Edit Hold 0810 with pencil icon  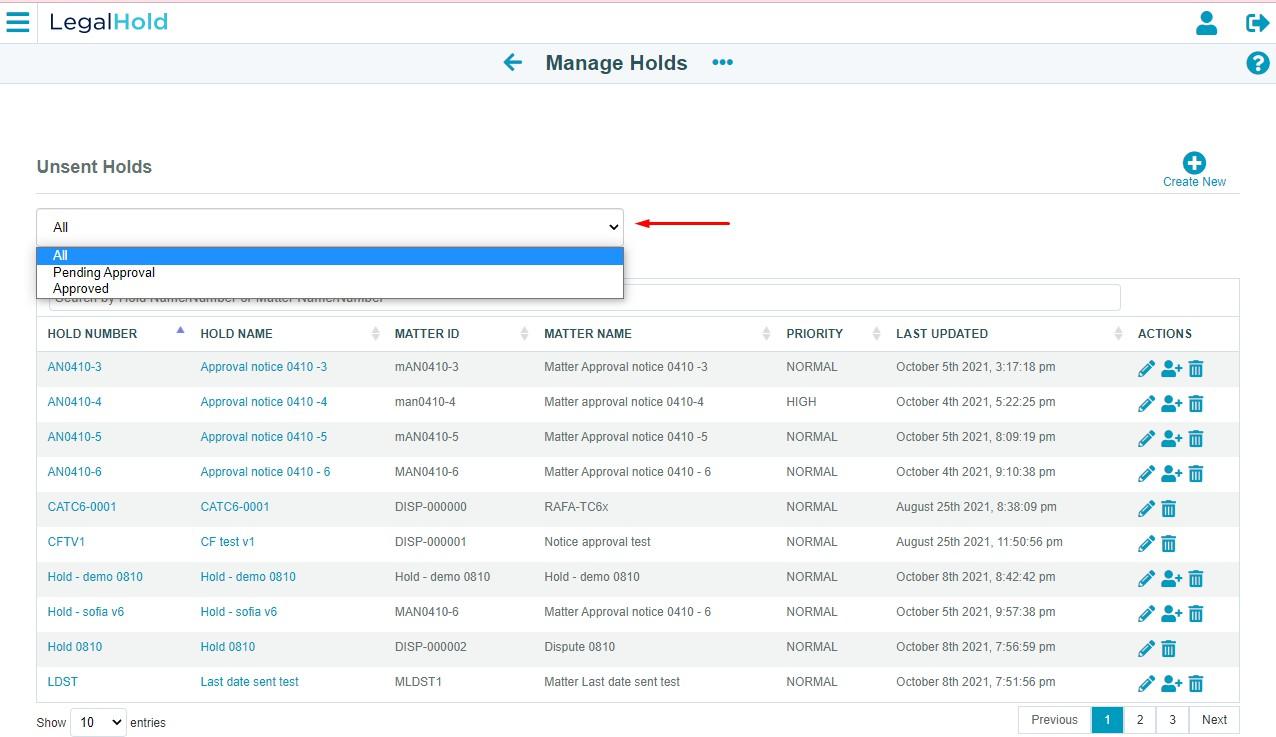click(x=1146, y=649)
